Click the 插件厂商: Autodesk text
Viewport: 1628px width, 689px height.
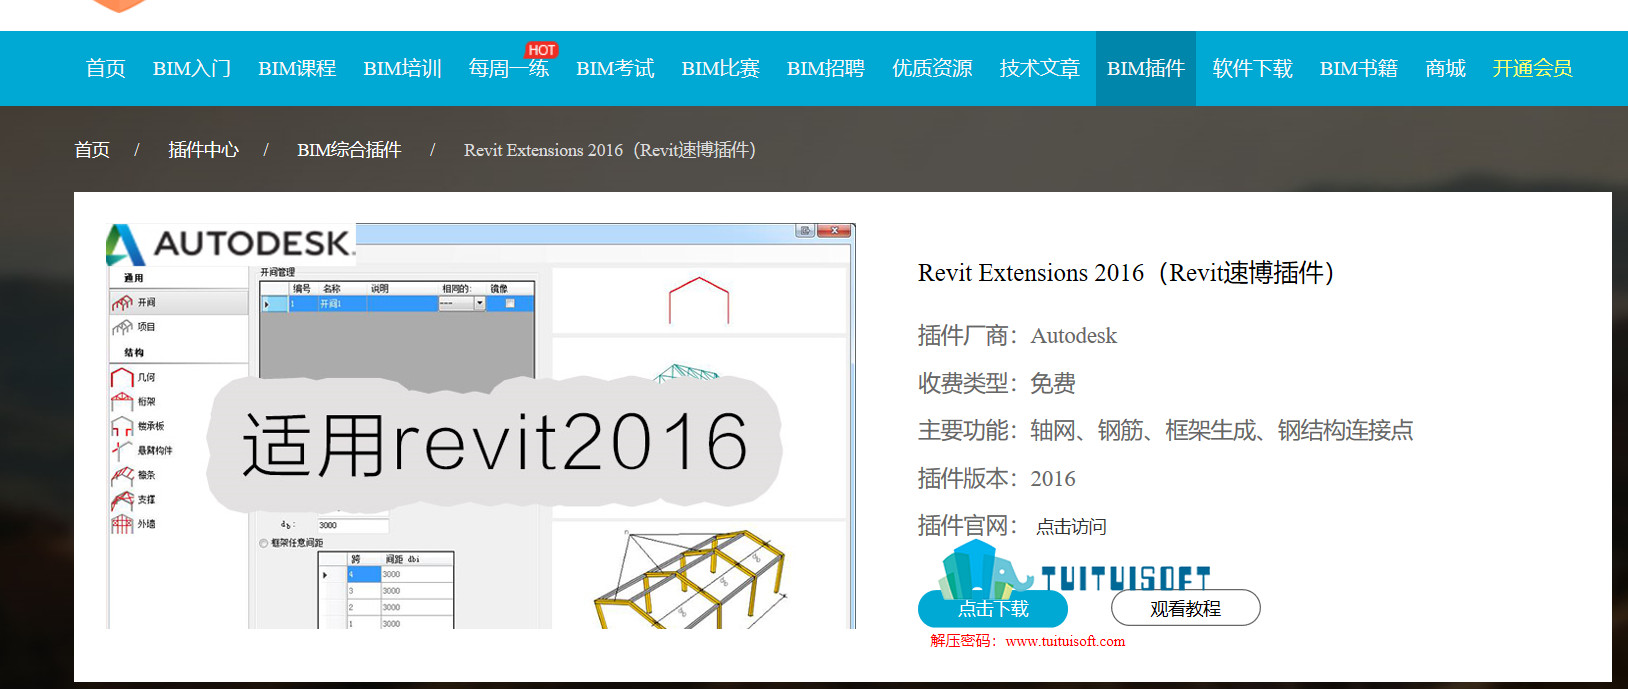click(x=1017, y=336)
